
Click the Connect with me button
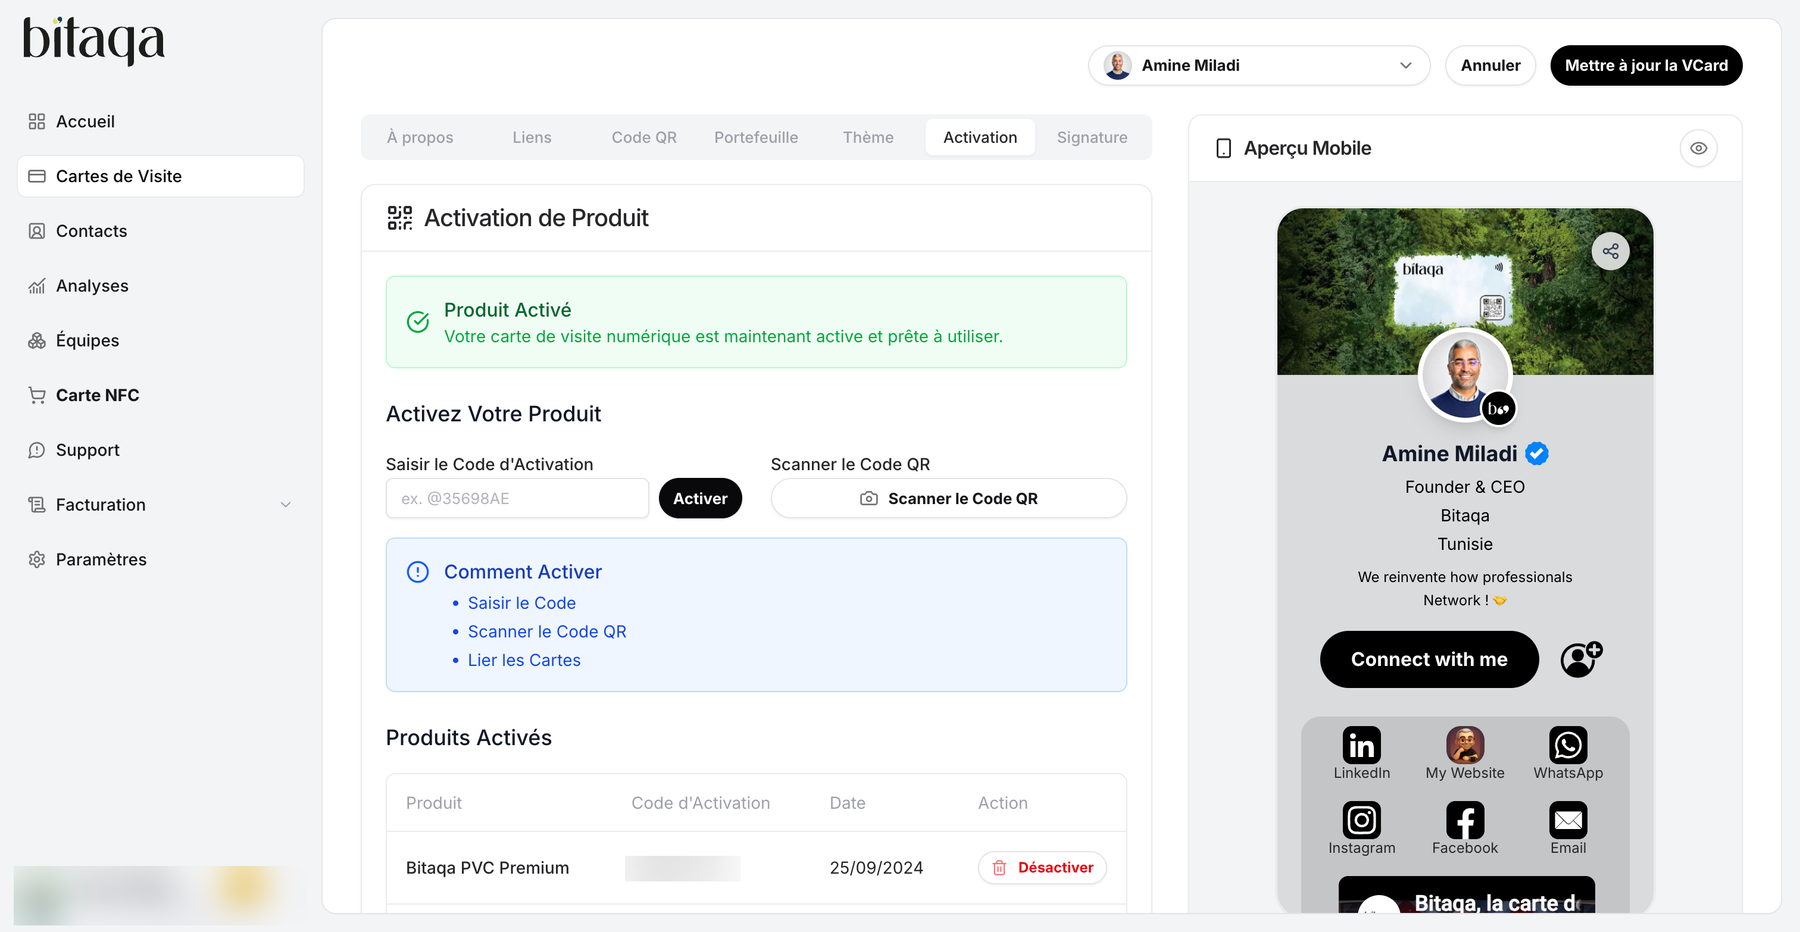pos(1429,659)
